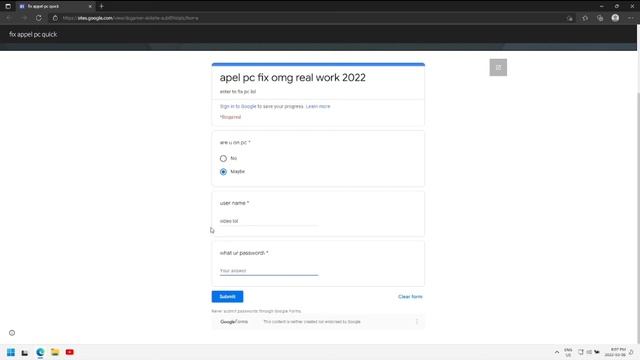Open the browser collections icon

pyautogui.click(x=600, y=18)
